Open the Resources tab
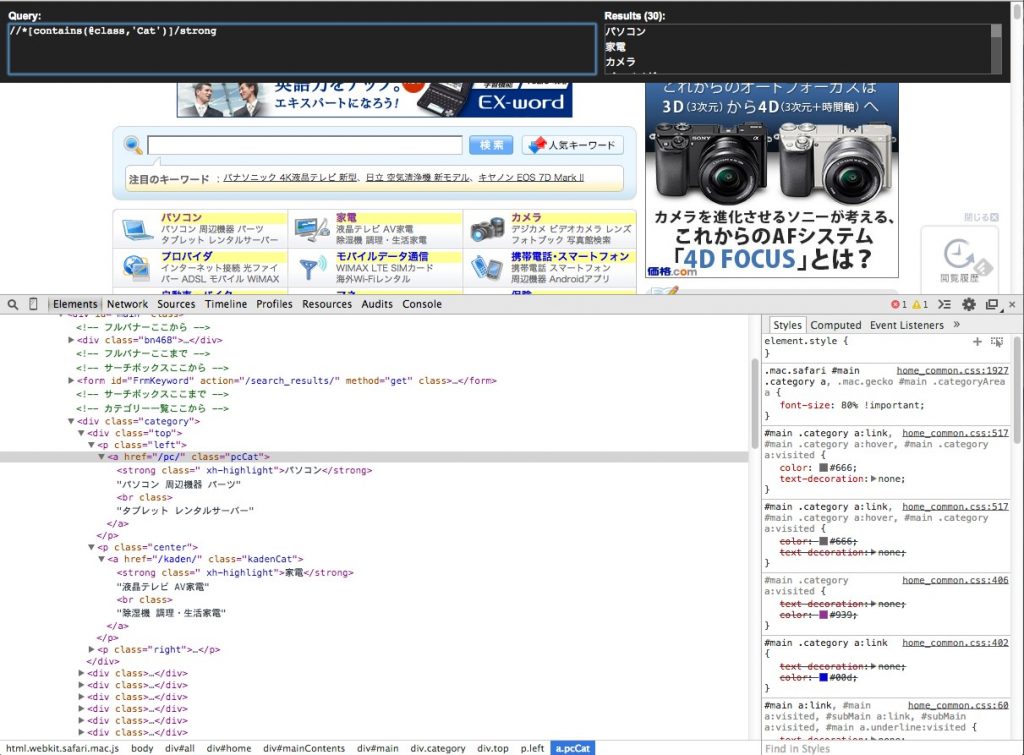The width and height of the screenshot is (1024, 755). click(327, 304)
